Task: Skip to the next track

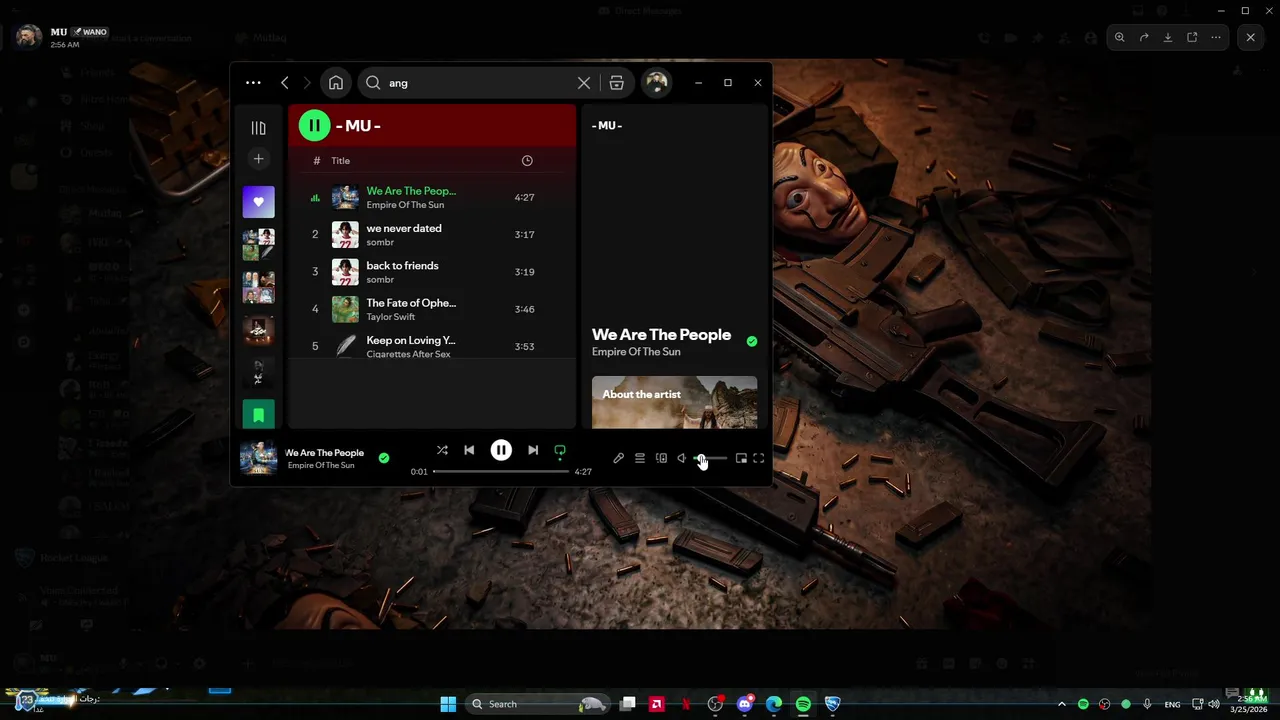Action: coord(533,450)
